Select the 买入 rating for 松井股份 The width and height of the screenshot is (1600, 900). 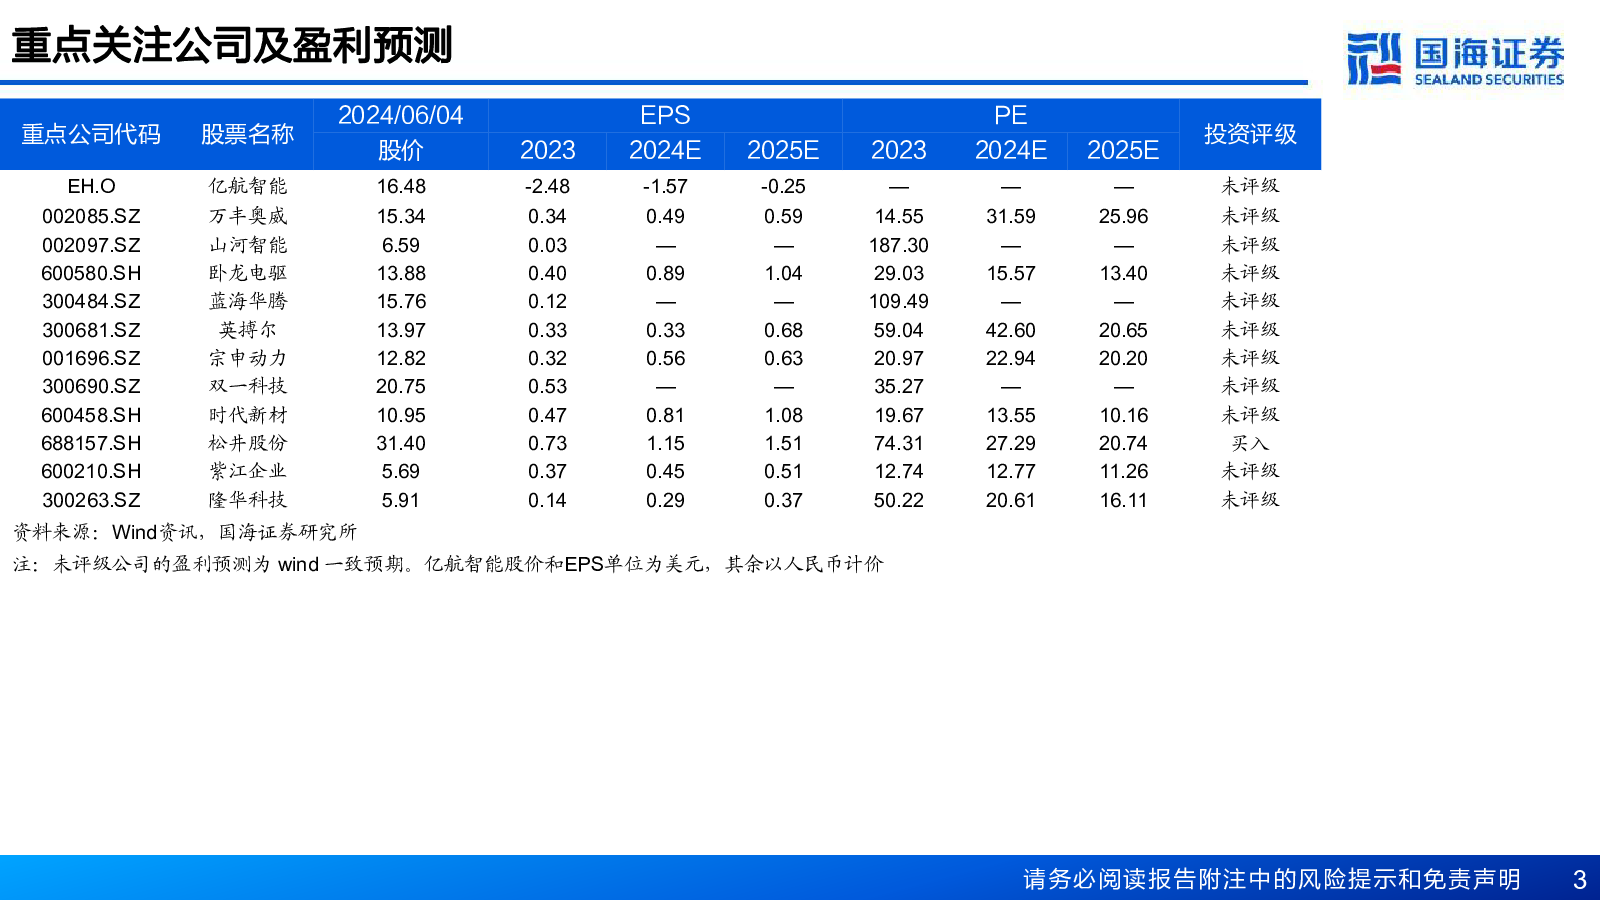1250,443
